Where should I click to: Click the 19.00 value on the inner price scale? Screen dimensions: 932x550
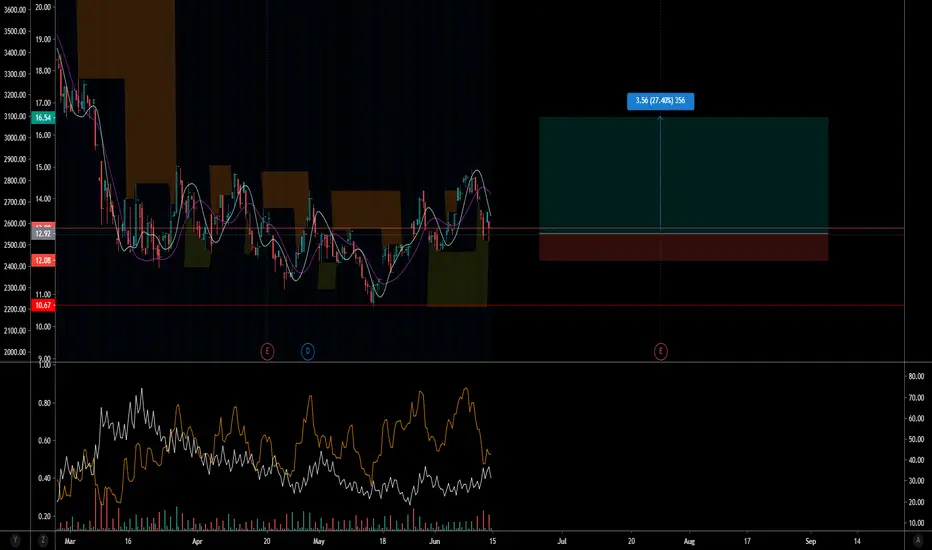43,39
